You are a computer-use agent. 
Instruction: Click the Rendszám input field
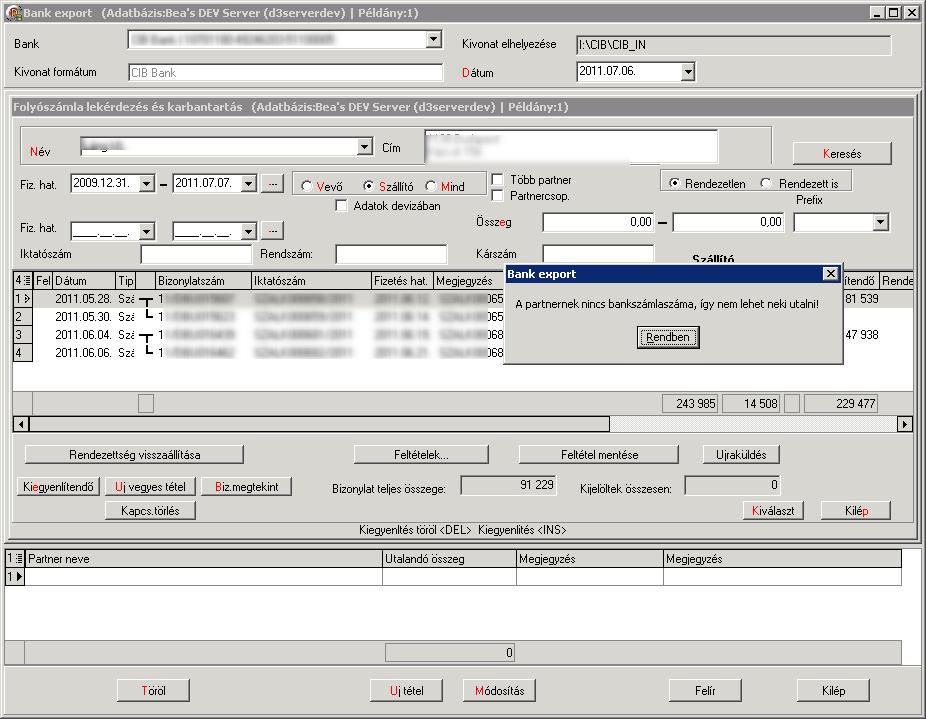click(391, 254)
